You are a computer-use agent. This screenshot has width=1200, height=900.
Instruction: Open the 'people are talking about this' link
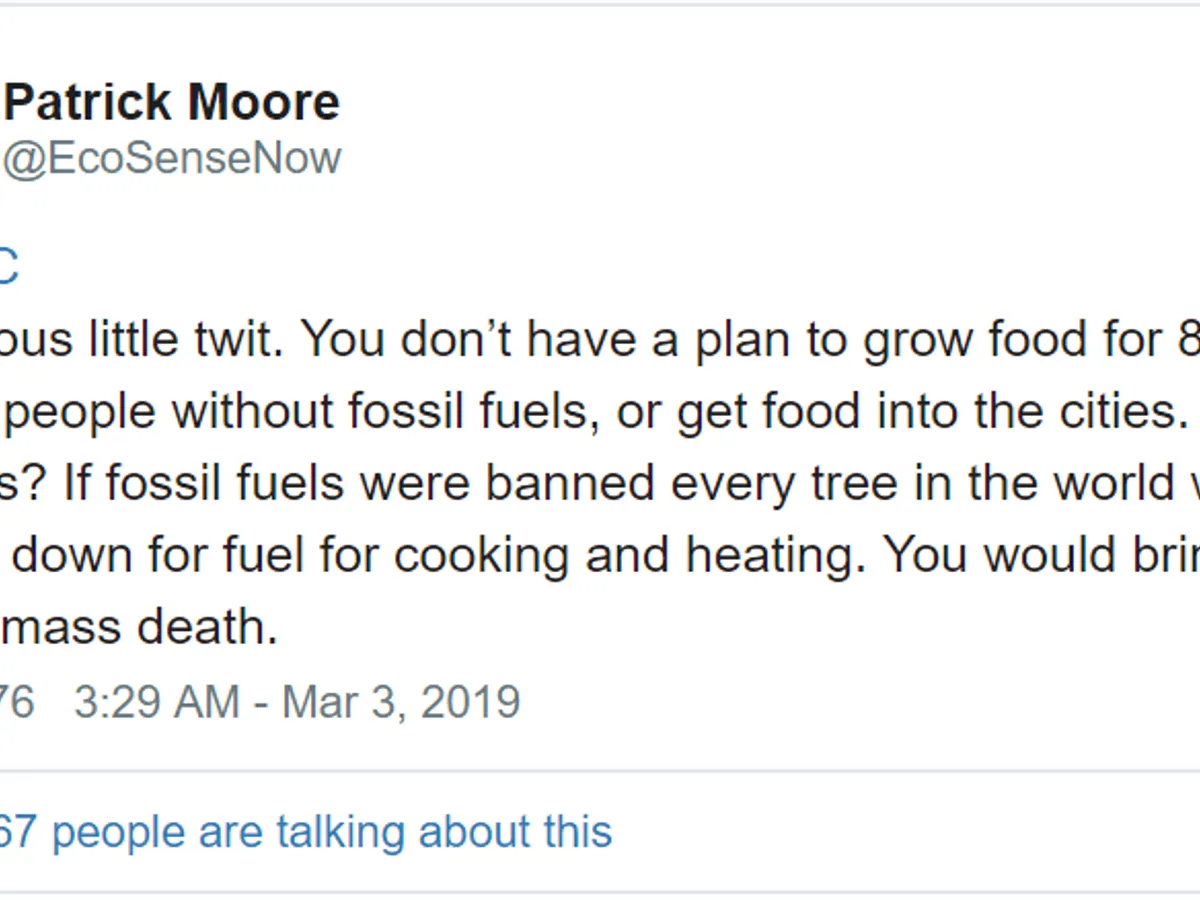click(x=331, y=832)
